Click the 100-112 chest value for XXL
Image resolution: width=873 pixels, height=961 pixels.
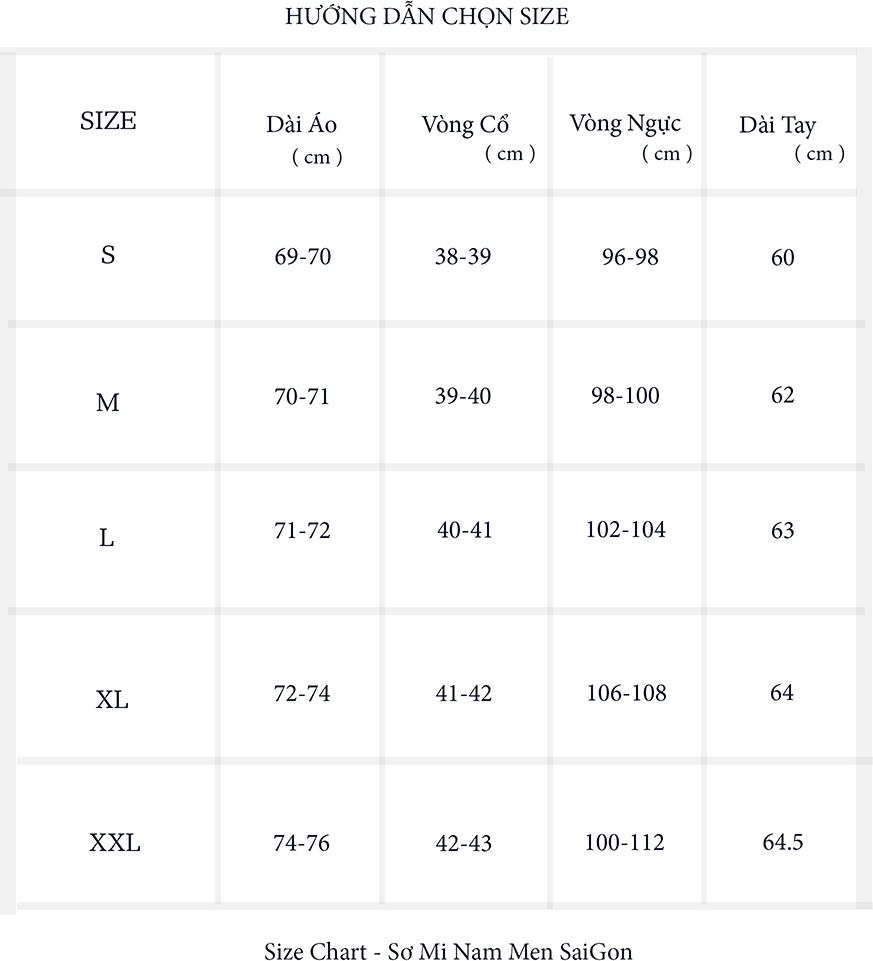point(625,842)
